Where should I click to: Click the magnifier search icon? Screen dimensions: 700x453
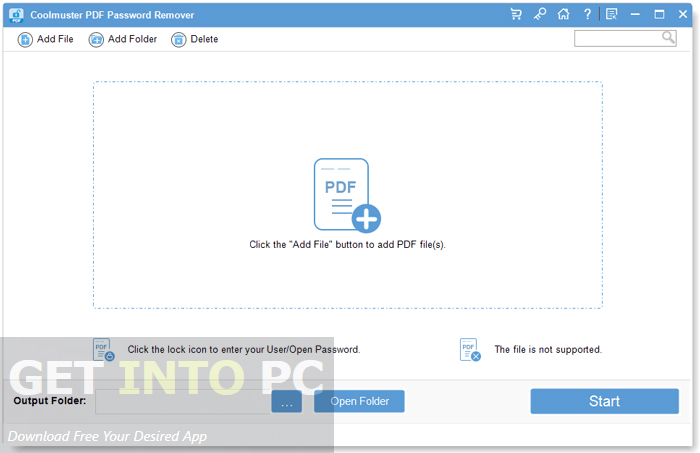[x=668, y=37]
